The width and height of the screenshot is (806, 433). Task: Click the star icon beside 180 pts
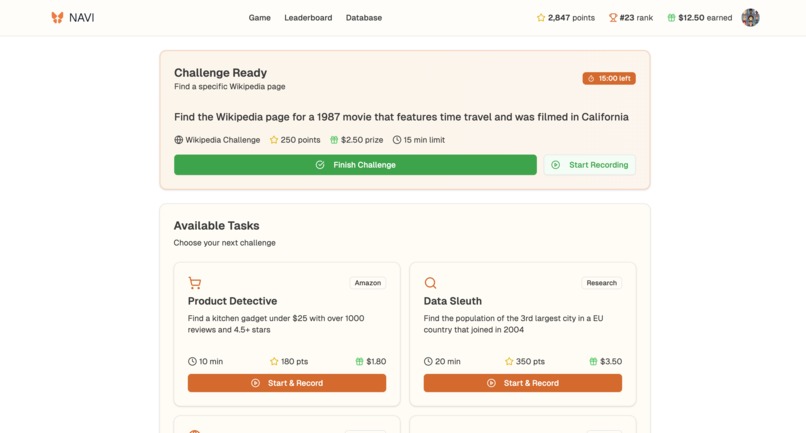[274, 362]
